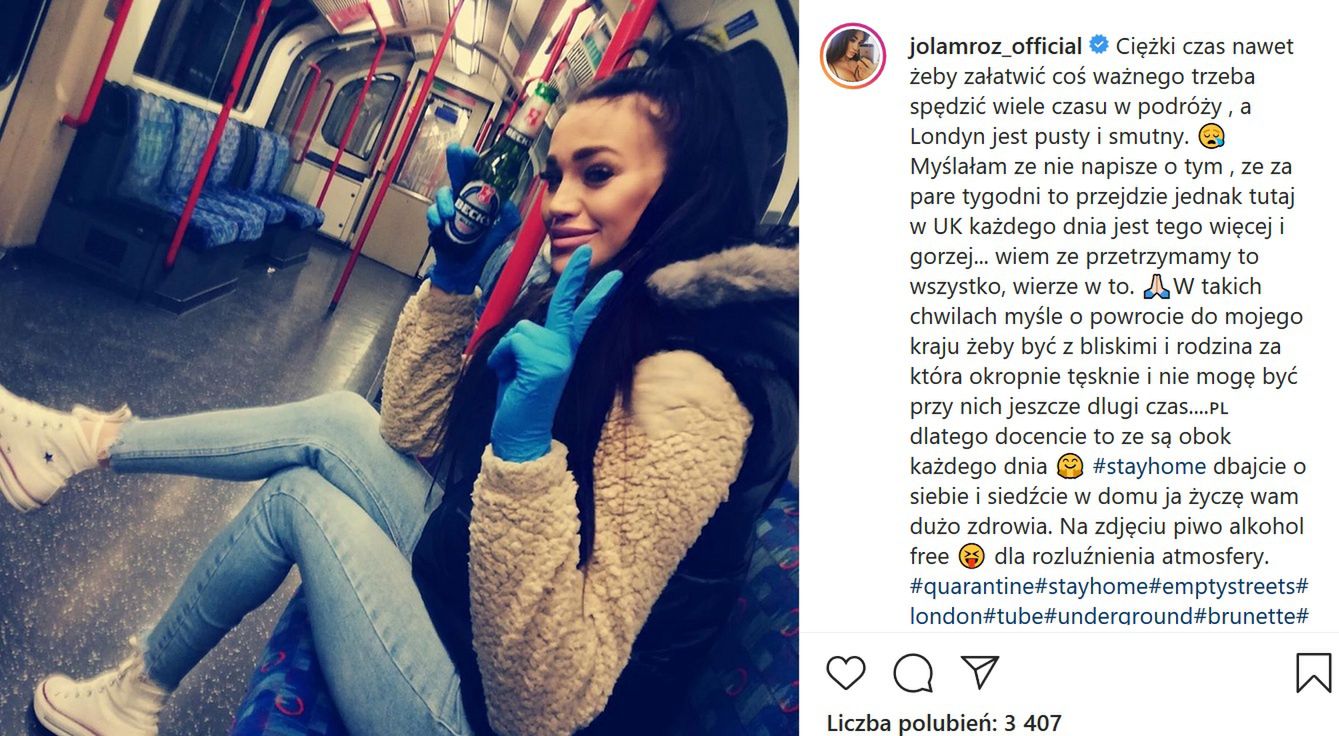Open the #underground hashtag
1339x736 pixels.
[x=1120, y=616]
